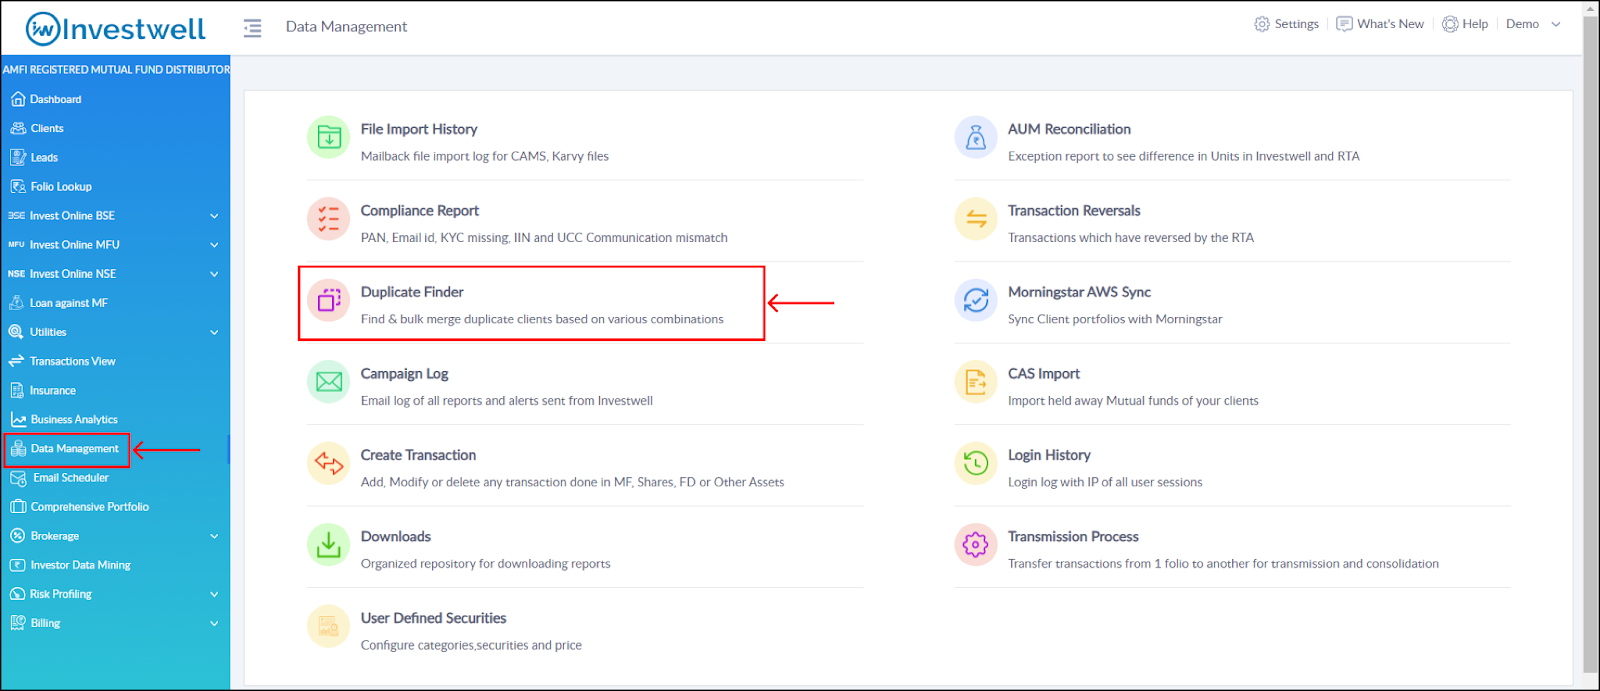Click the Insurance icon in sidebar
Viewport: 1600px width, 691px height.
(x=17, y=390)
